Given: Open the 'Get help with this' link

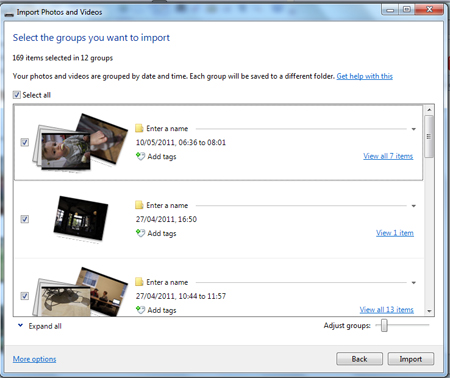Looking at the screenshot, I should (365, 76).
